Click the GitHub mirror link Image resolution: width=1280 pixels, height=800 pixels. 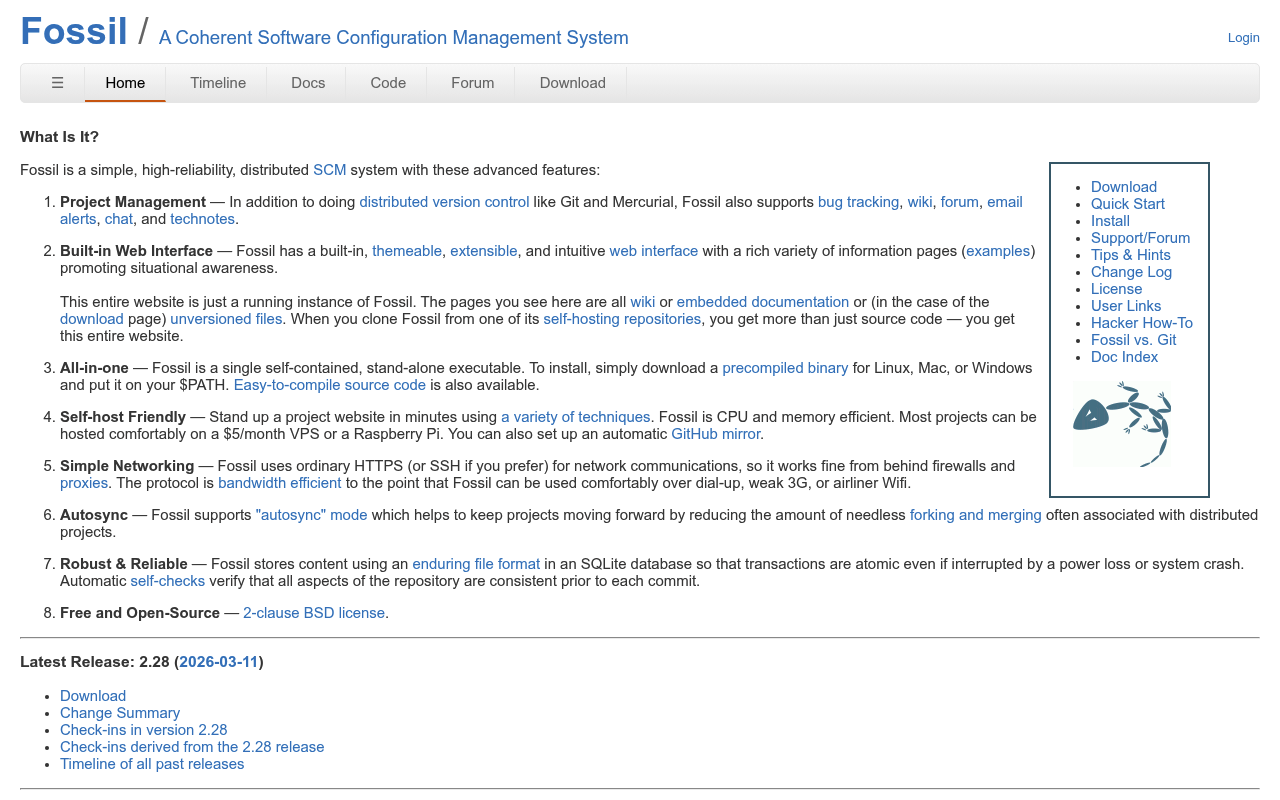tap(716, 434)
